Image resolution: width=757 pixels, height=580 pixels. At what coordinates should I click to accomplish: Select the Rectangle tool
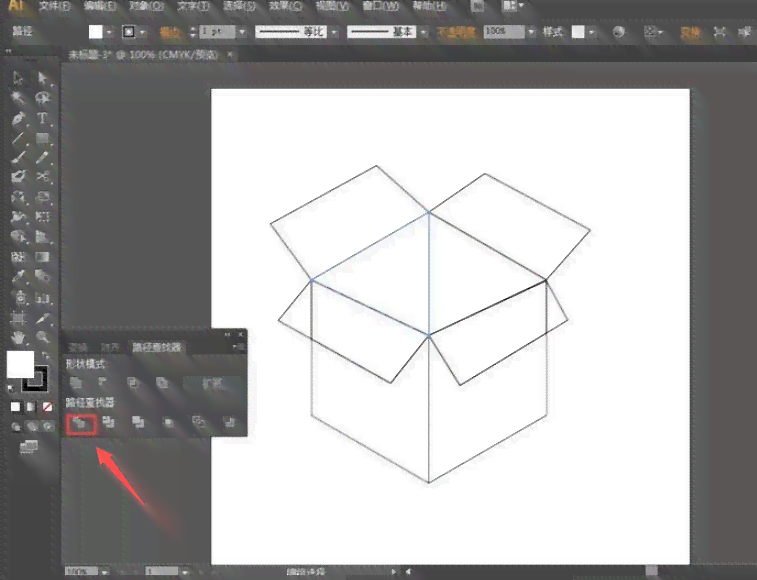click(42, 138)
